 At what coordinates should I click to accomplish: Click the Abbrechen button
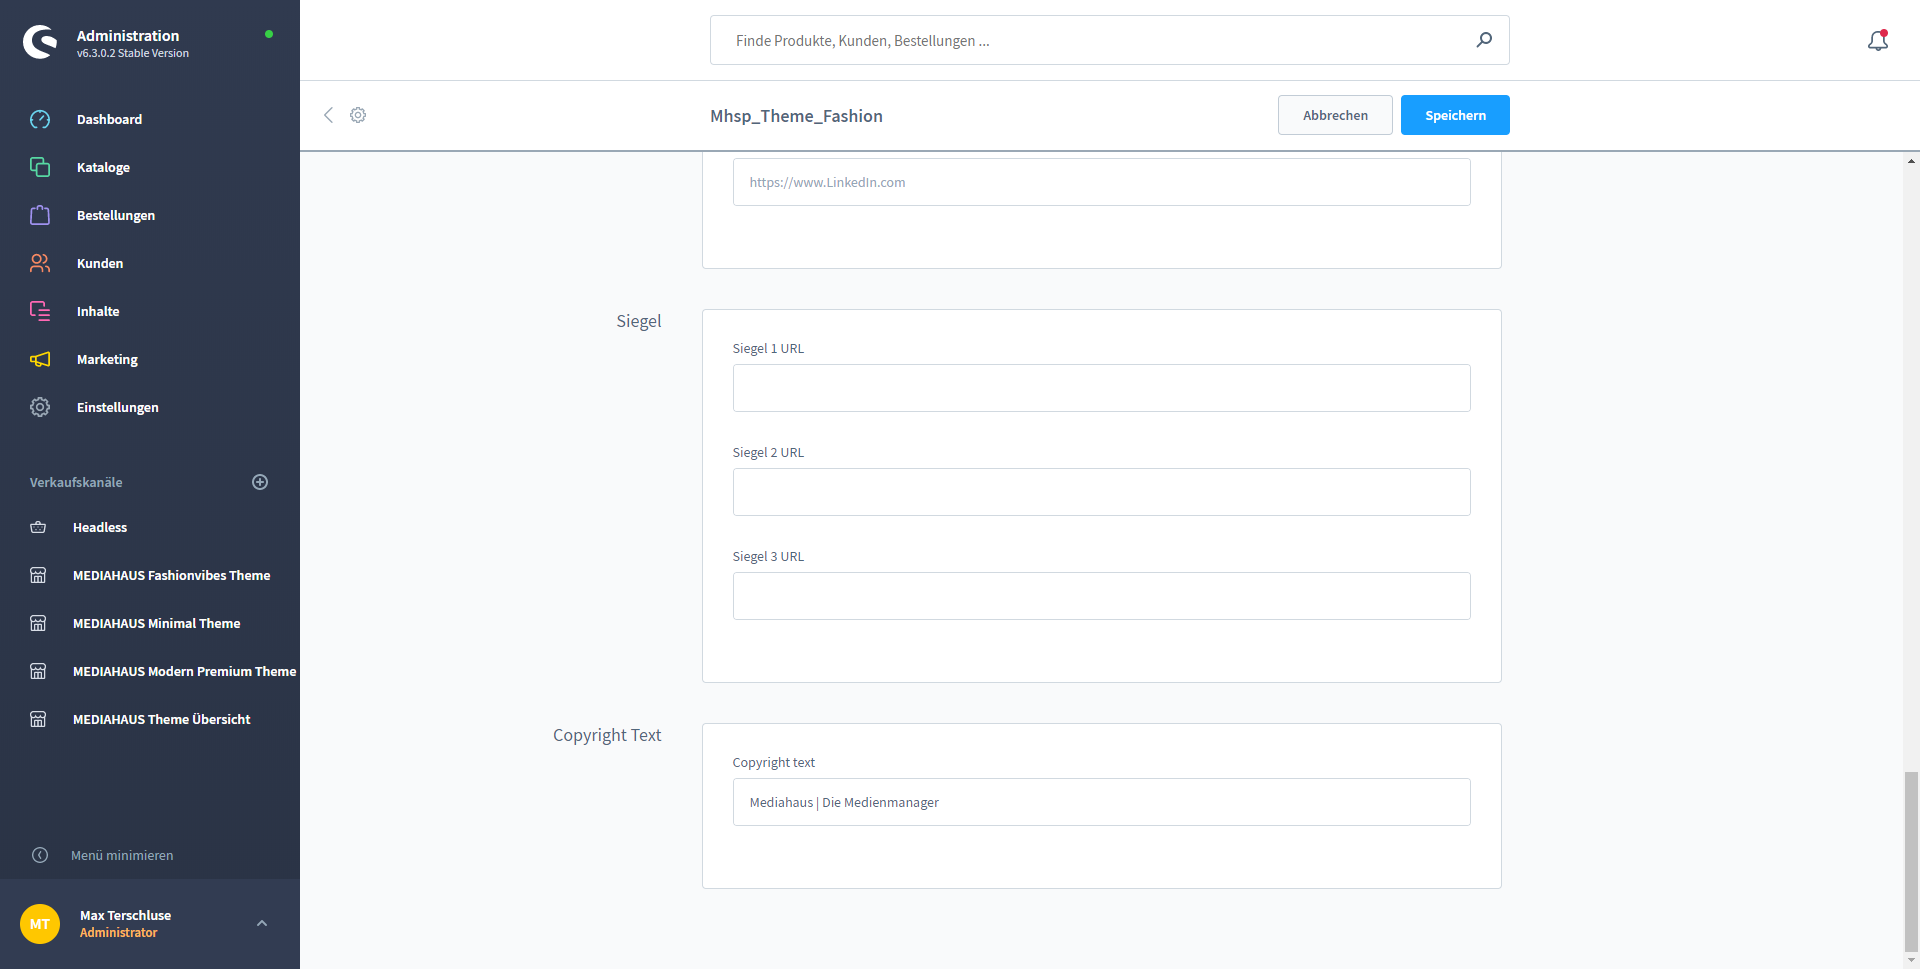tap(1334, 115)
